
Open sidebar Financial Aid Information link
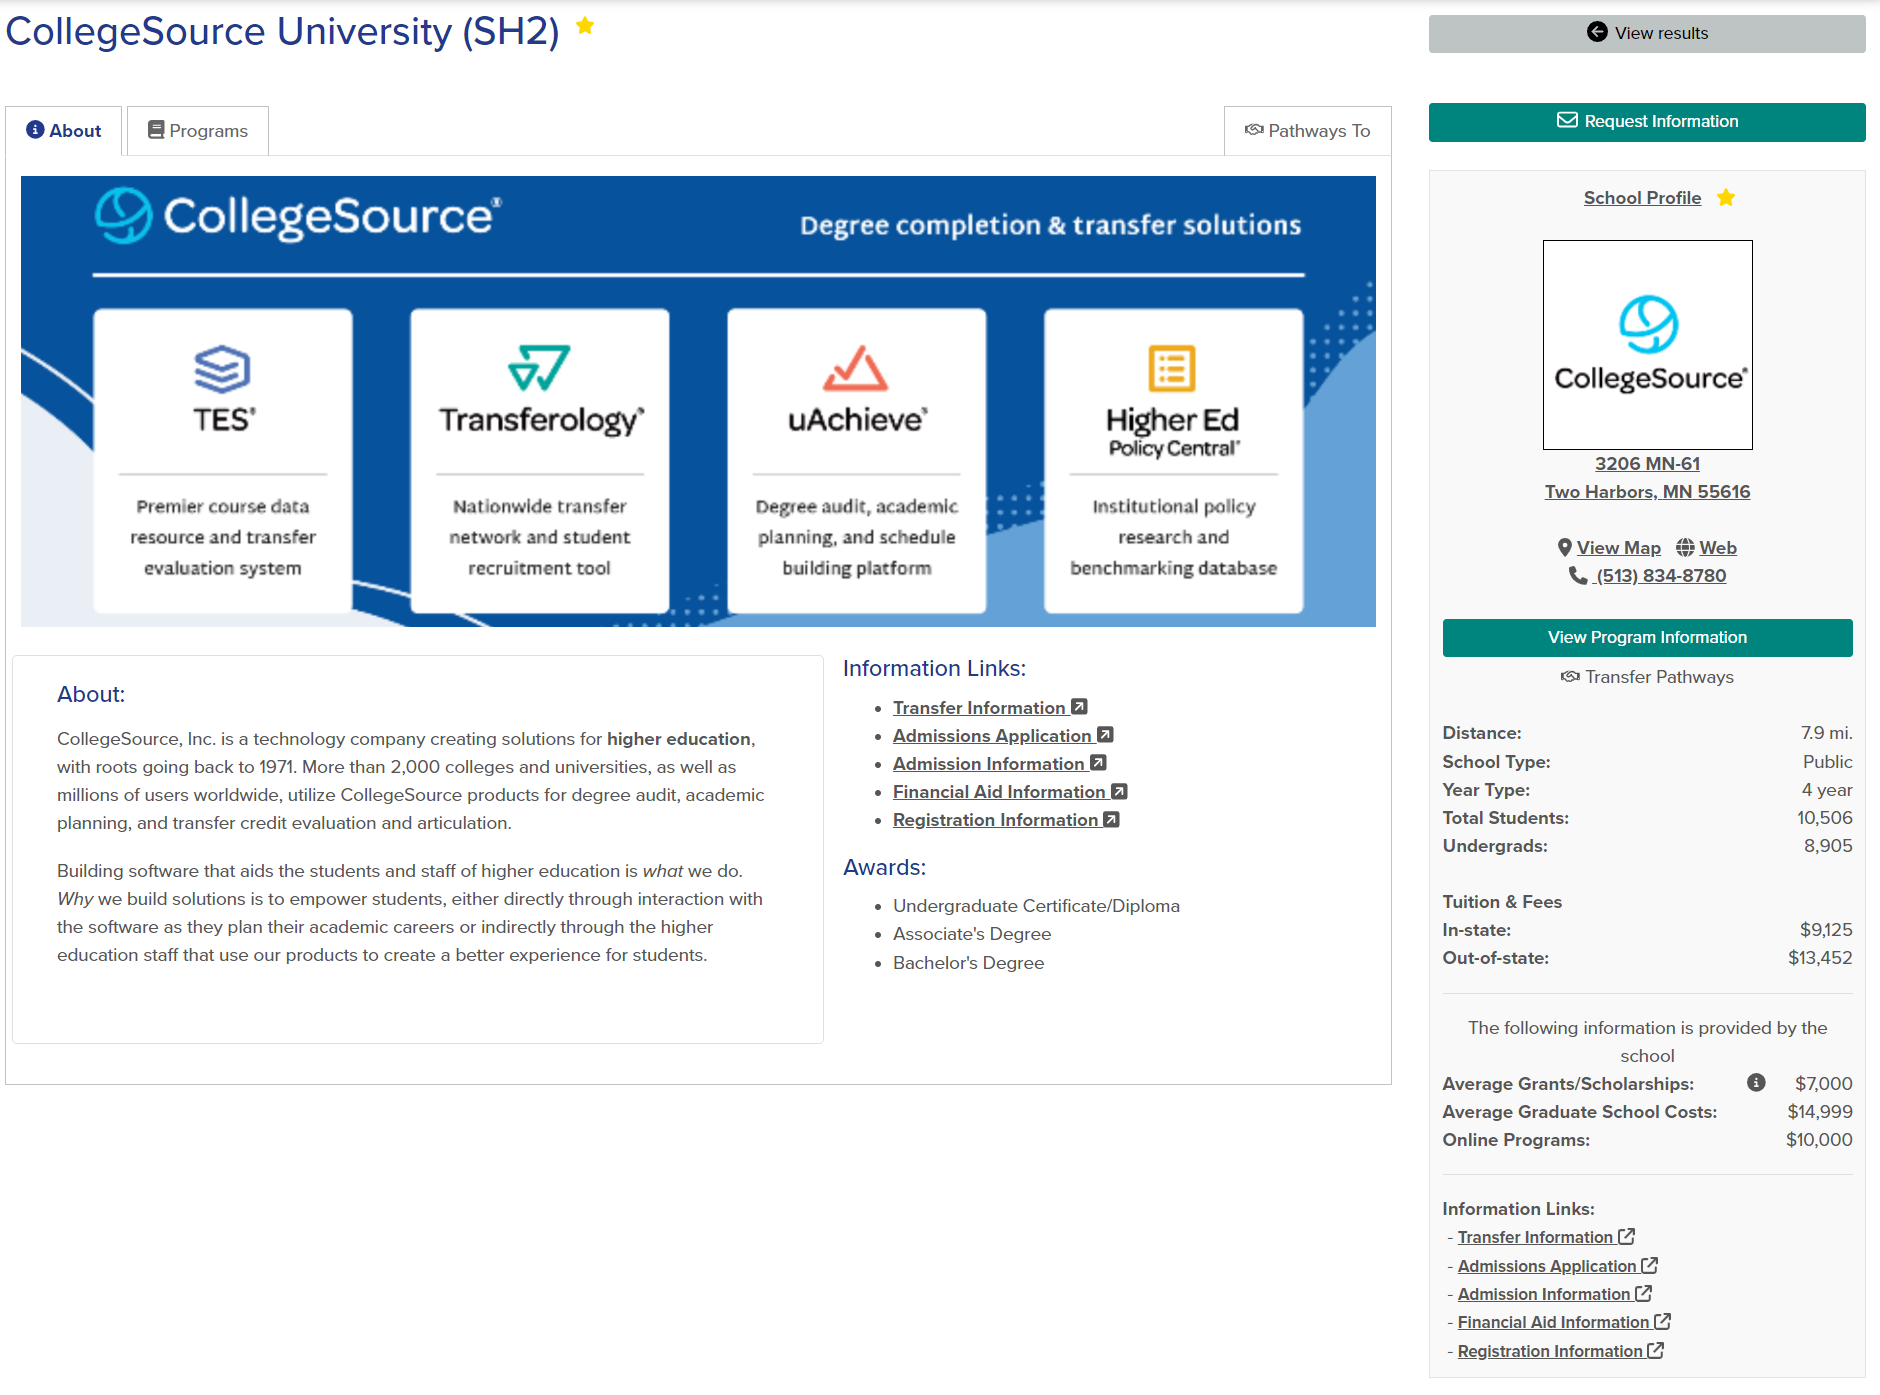1553,1322
